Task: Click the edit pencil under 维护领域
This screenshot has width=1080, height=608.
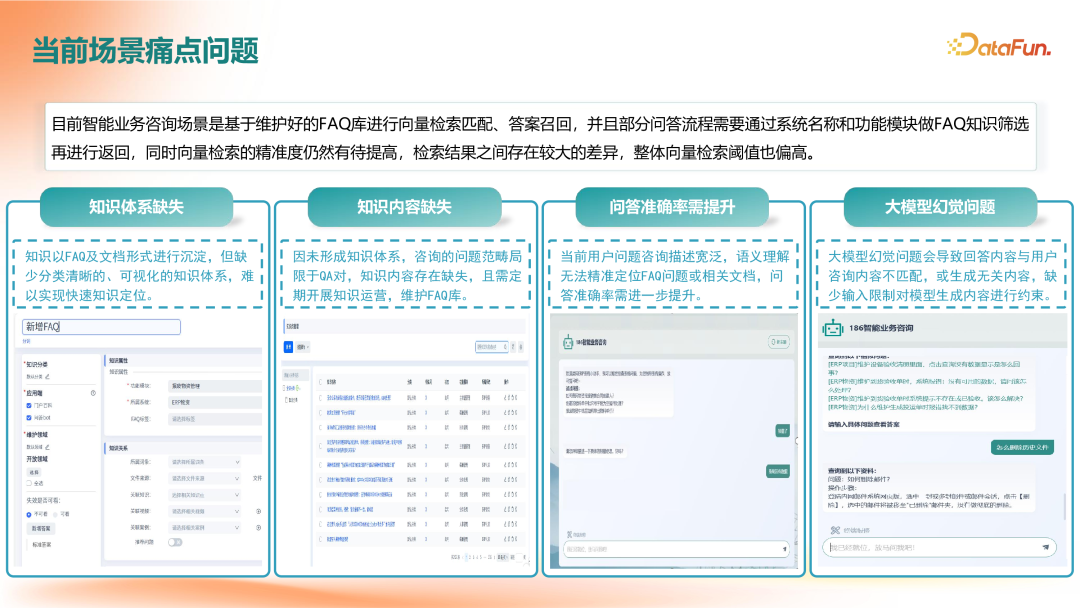Action: (48, 447)
